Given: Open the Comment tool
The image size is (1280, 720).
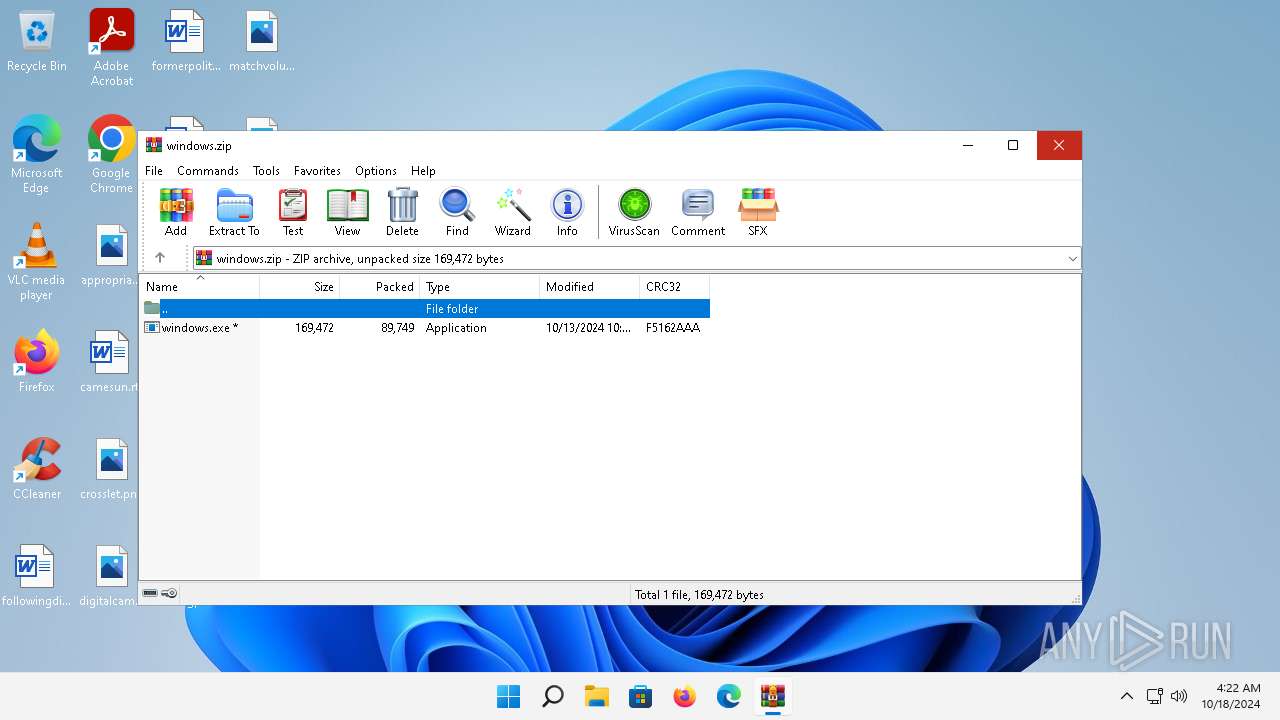Looking at the screenshot, I should click(698, 212).
